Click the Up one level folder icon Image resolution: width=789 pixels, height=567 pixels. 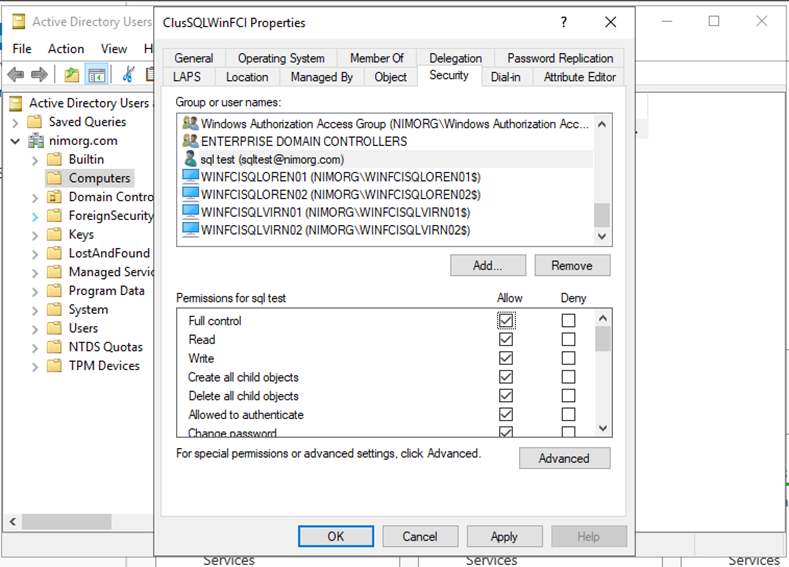click(x=72, y=75)
